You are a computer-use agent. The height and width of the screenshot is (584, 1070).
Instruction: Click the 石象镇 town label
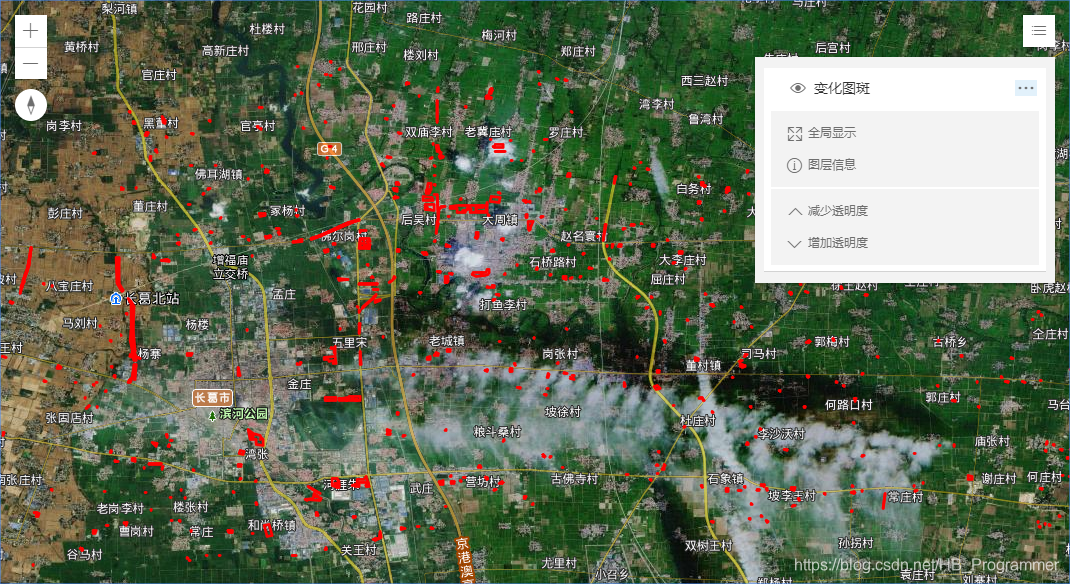point(725,478)
